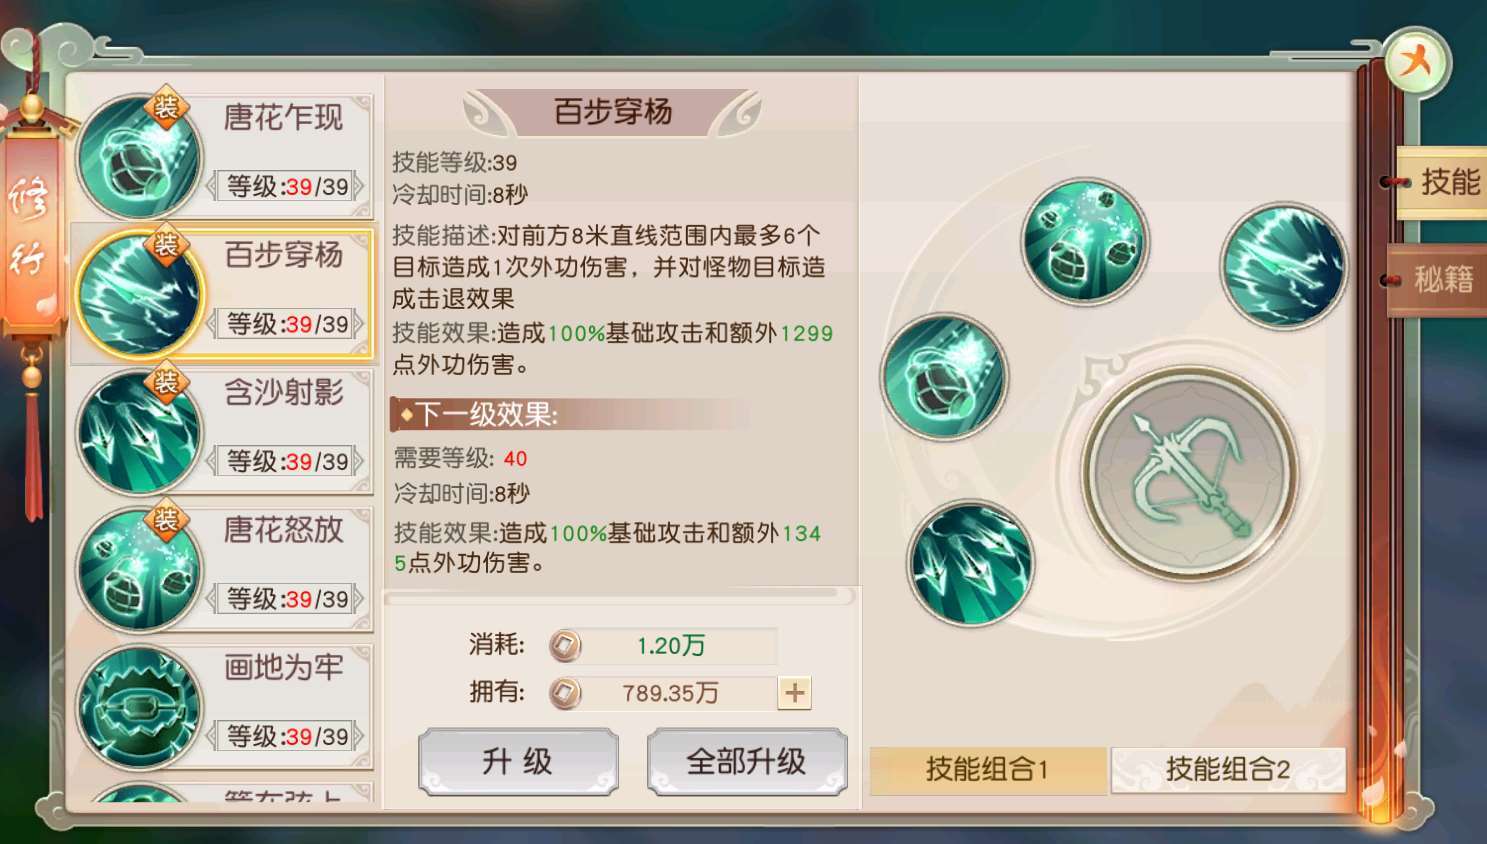Click the 升级 upgrade button
The image size is (1487, 844).
point(518,762)
